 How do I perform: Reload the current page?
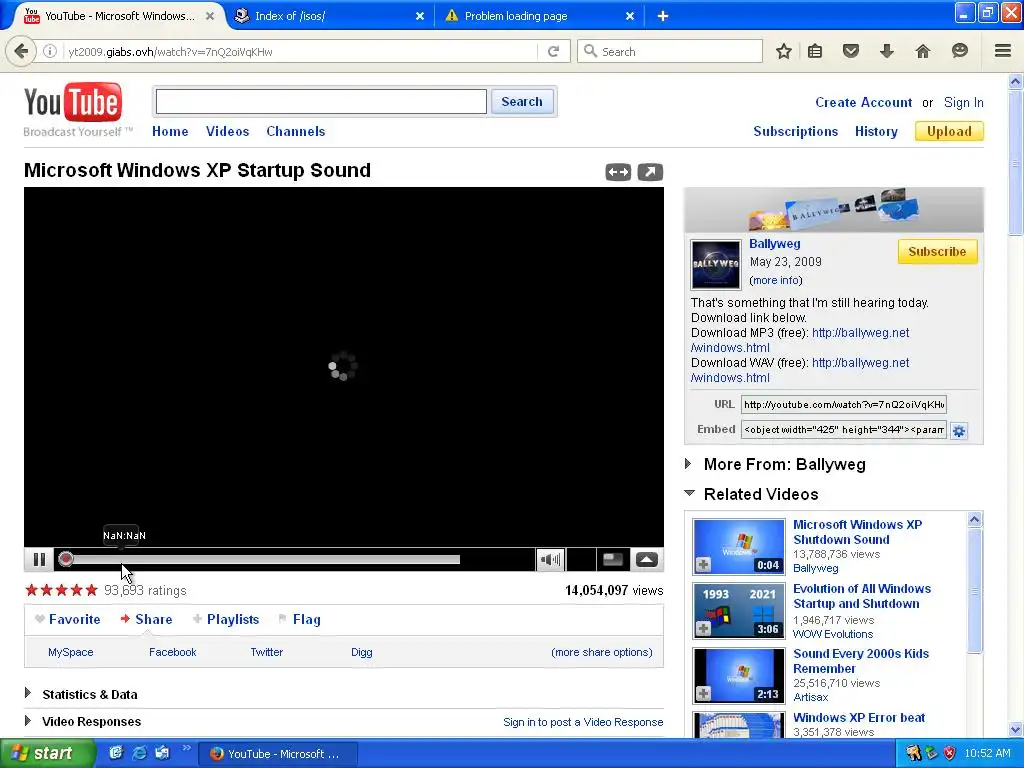(x=553, y=52)
